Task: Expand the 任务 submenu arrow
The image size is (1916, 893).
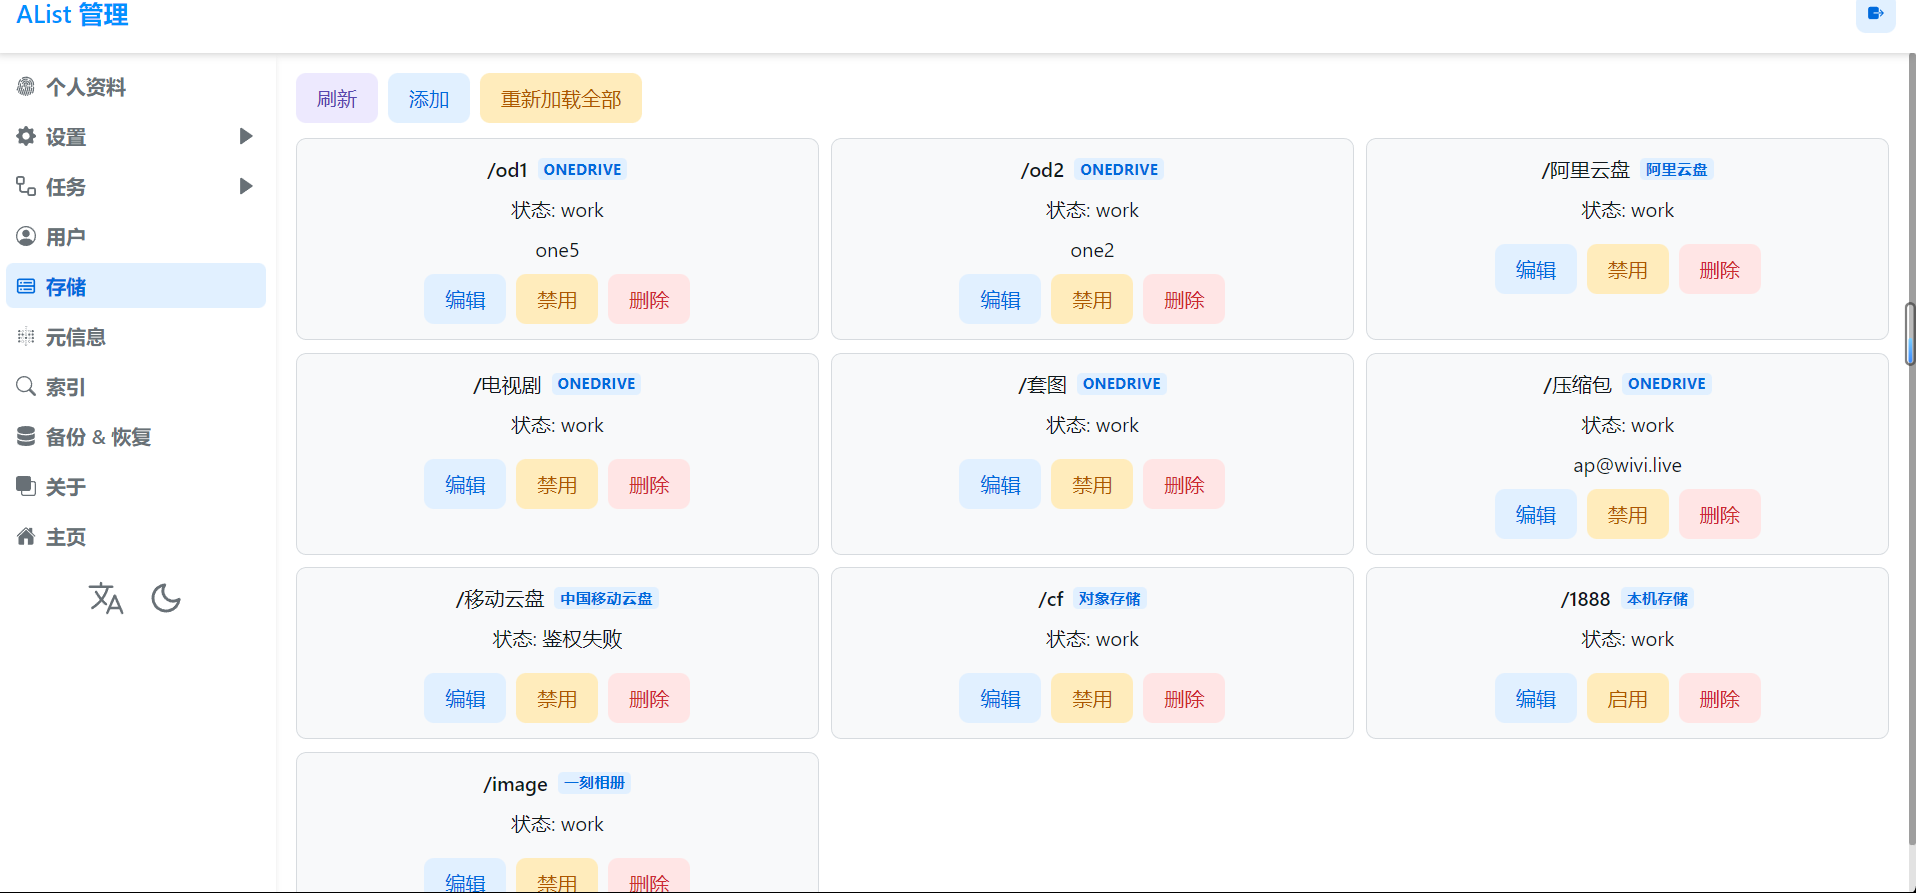Action: click(246, 186)
